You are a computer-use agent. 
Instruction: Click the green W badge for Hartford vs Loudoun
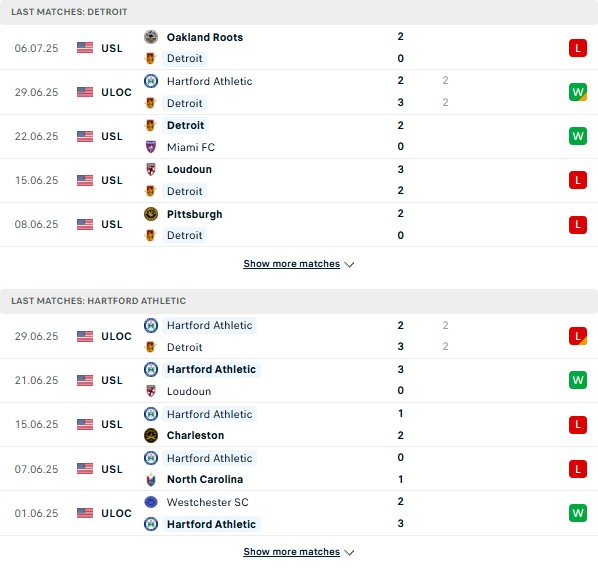pos(577,380)
